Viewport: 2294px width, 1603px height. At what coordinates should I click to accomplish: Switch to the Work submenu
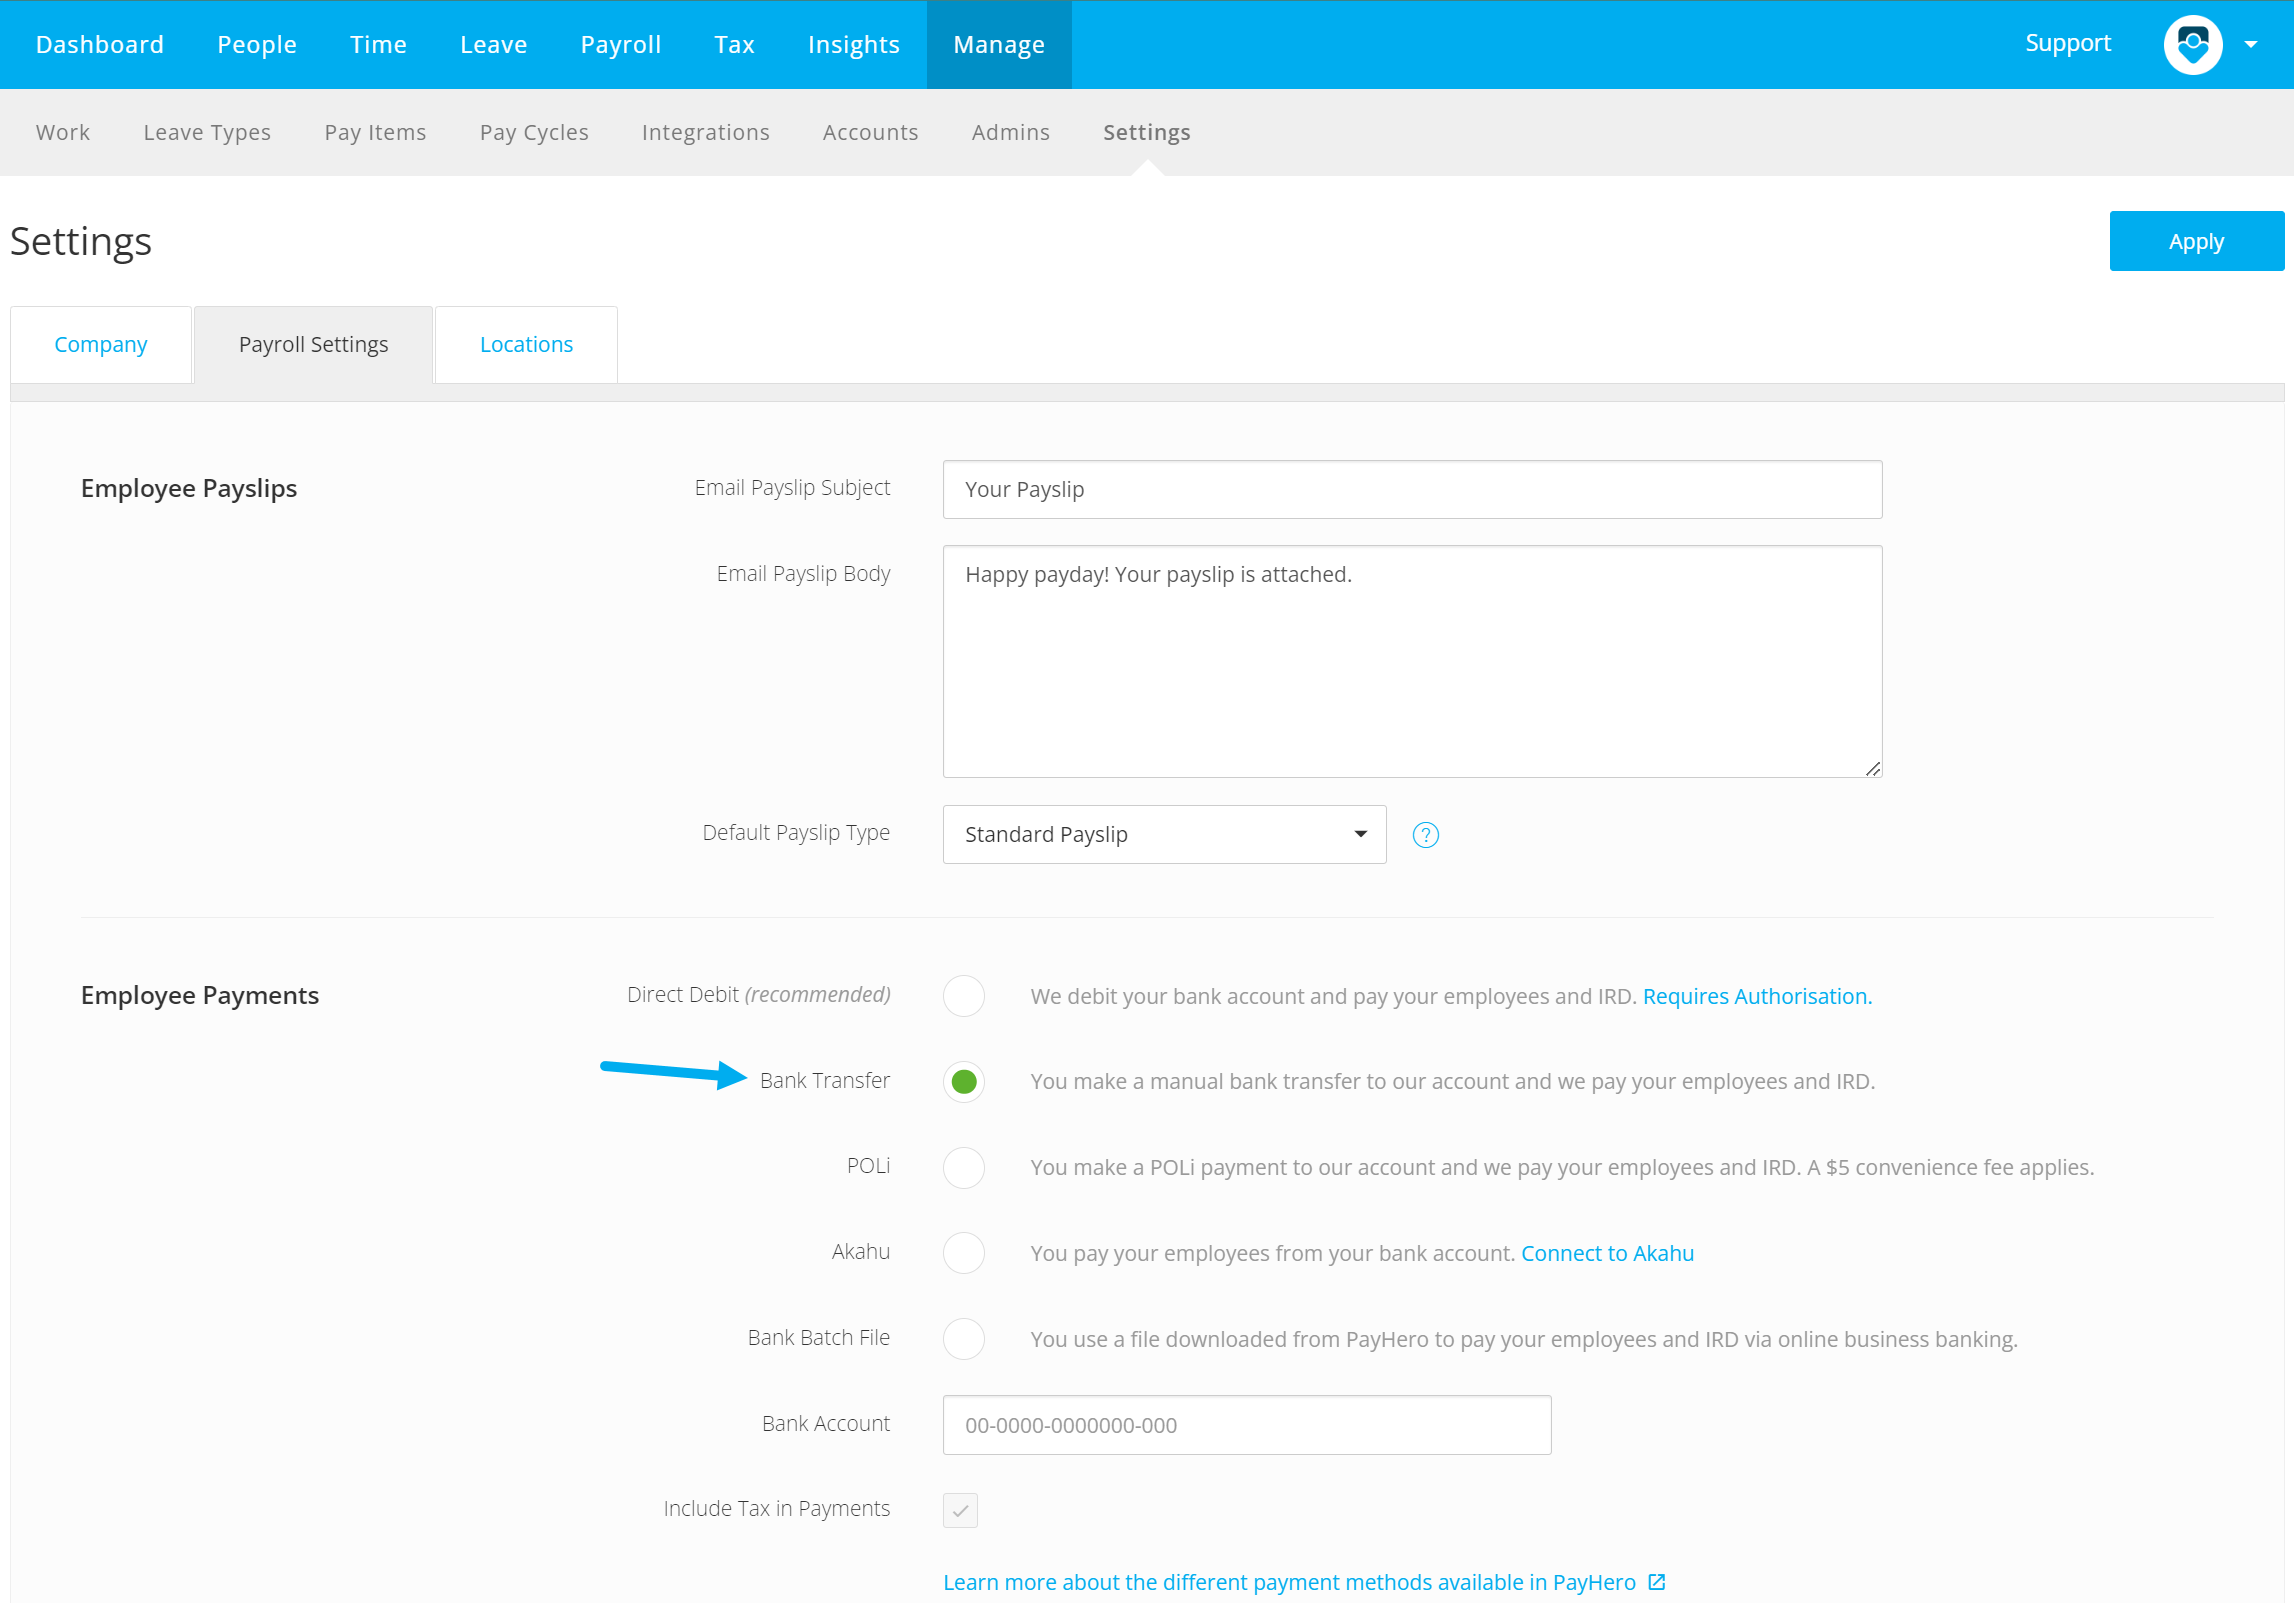63,132
